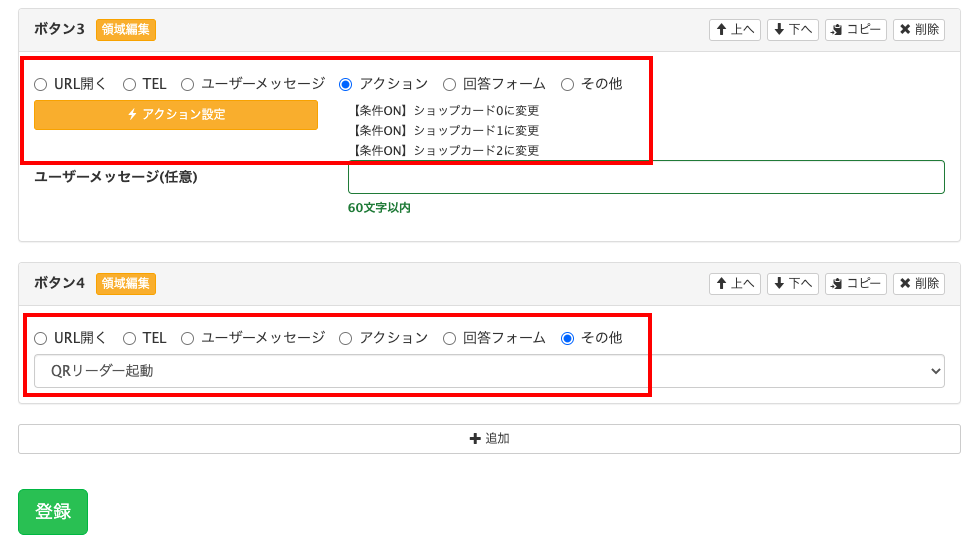Select TEL radio in ボタン4
This screenshot has width=969, height=545.
click(129, 339)
